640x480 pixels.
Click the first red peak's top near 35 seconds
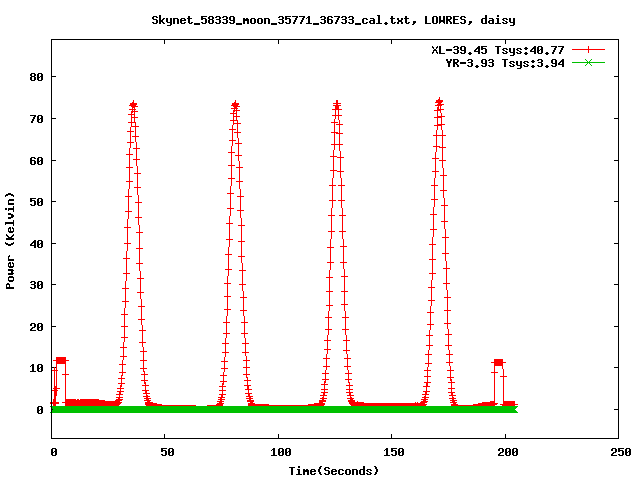(133, 105)
